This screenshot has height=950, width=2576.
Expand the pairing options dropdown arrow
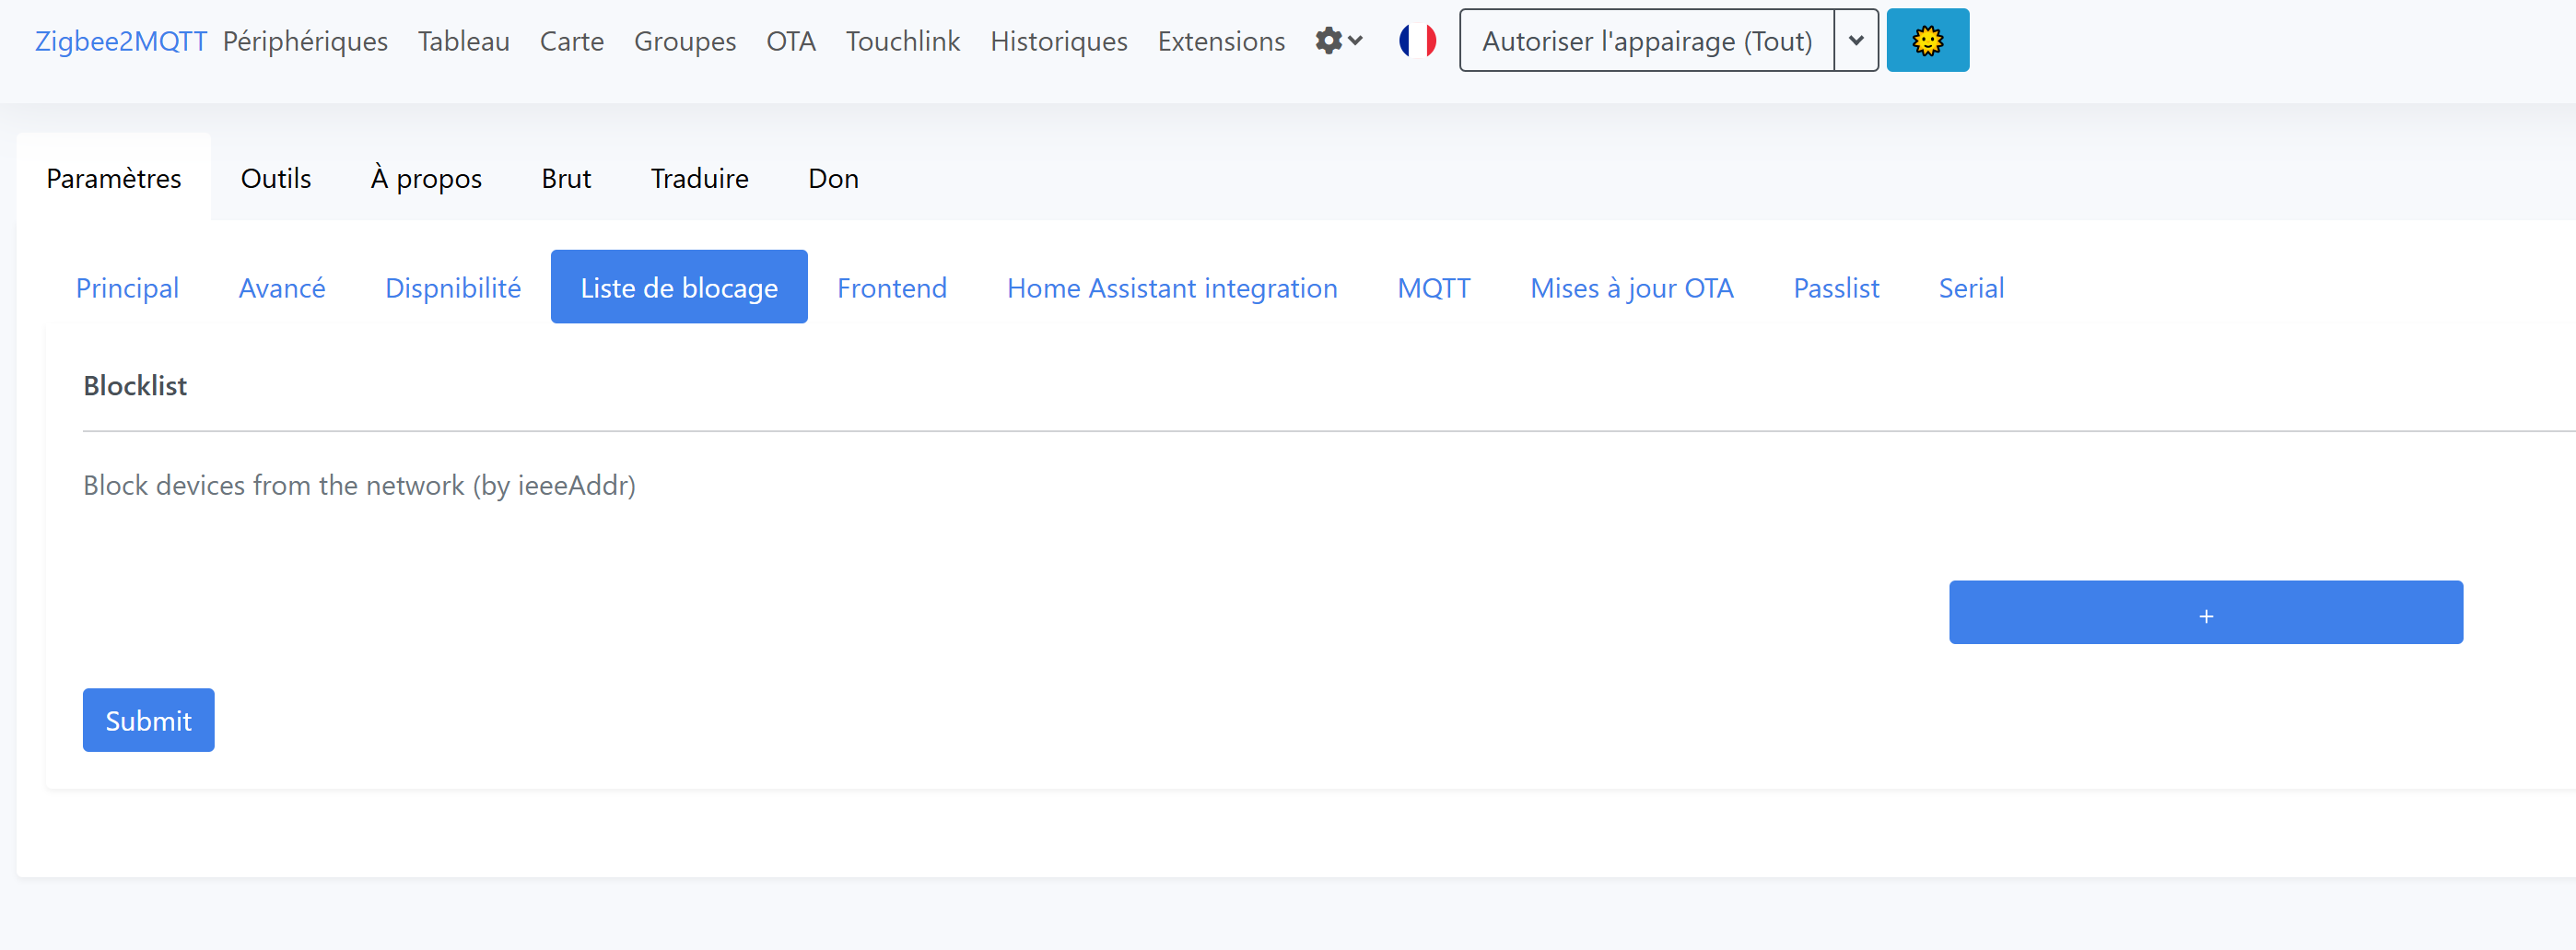[1856, 41]
